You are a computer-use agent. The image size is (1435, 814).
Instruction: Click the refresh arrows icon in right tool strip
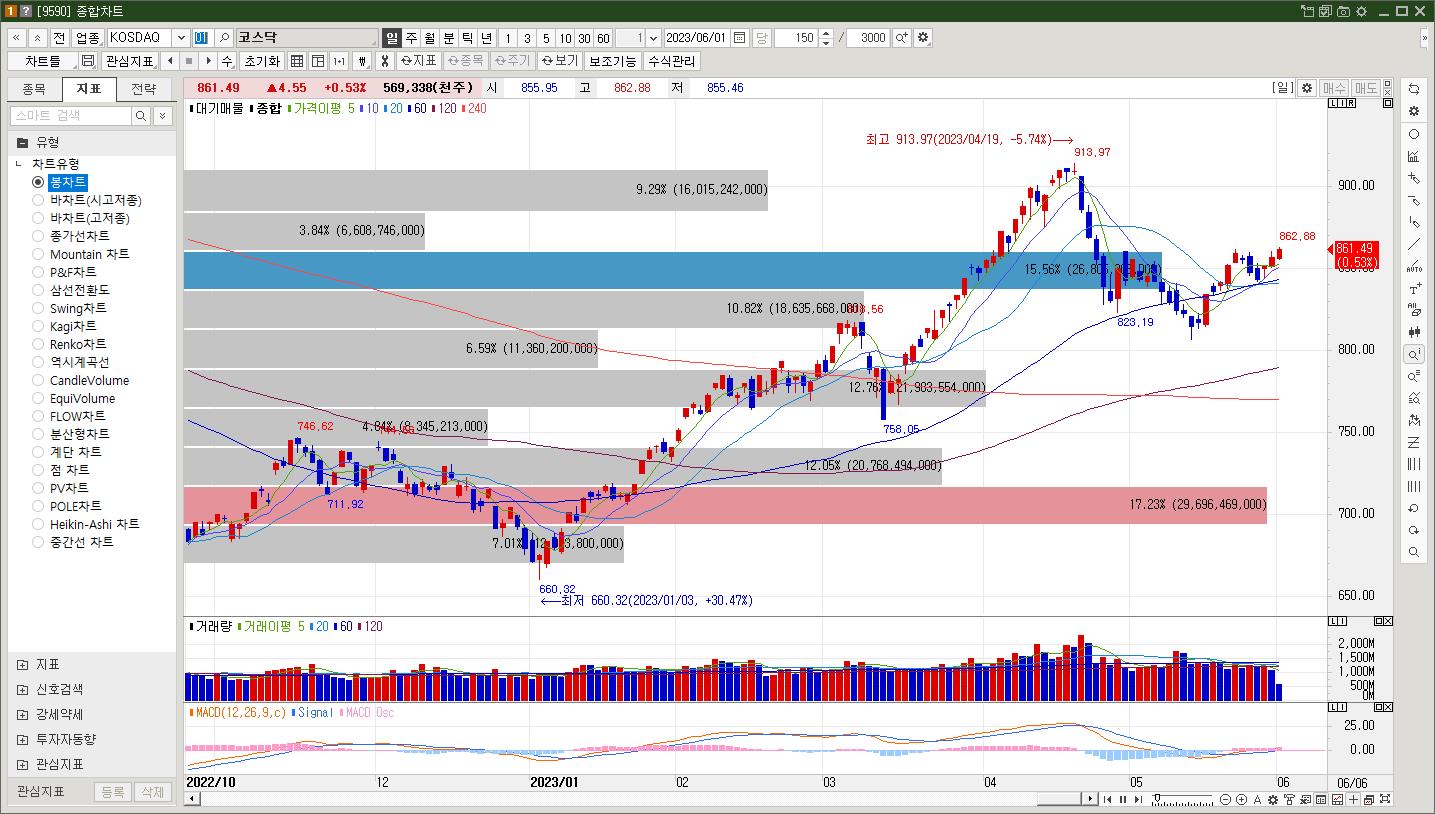(x=1413, y=89)
